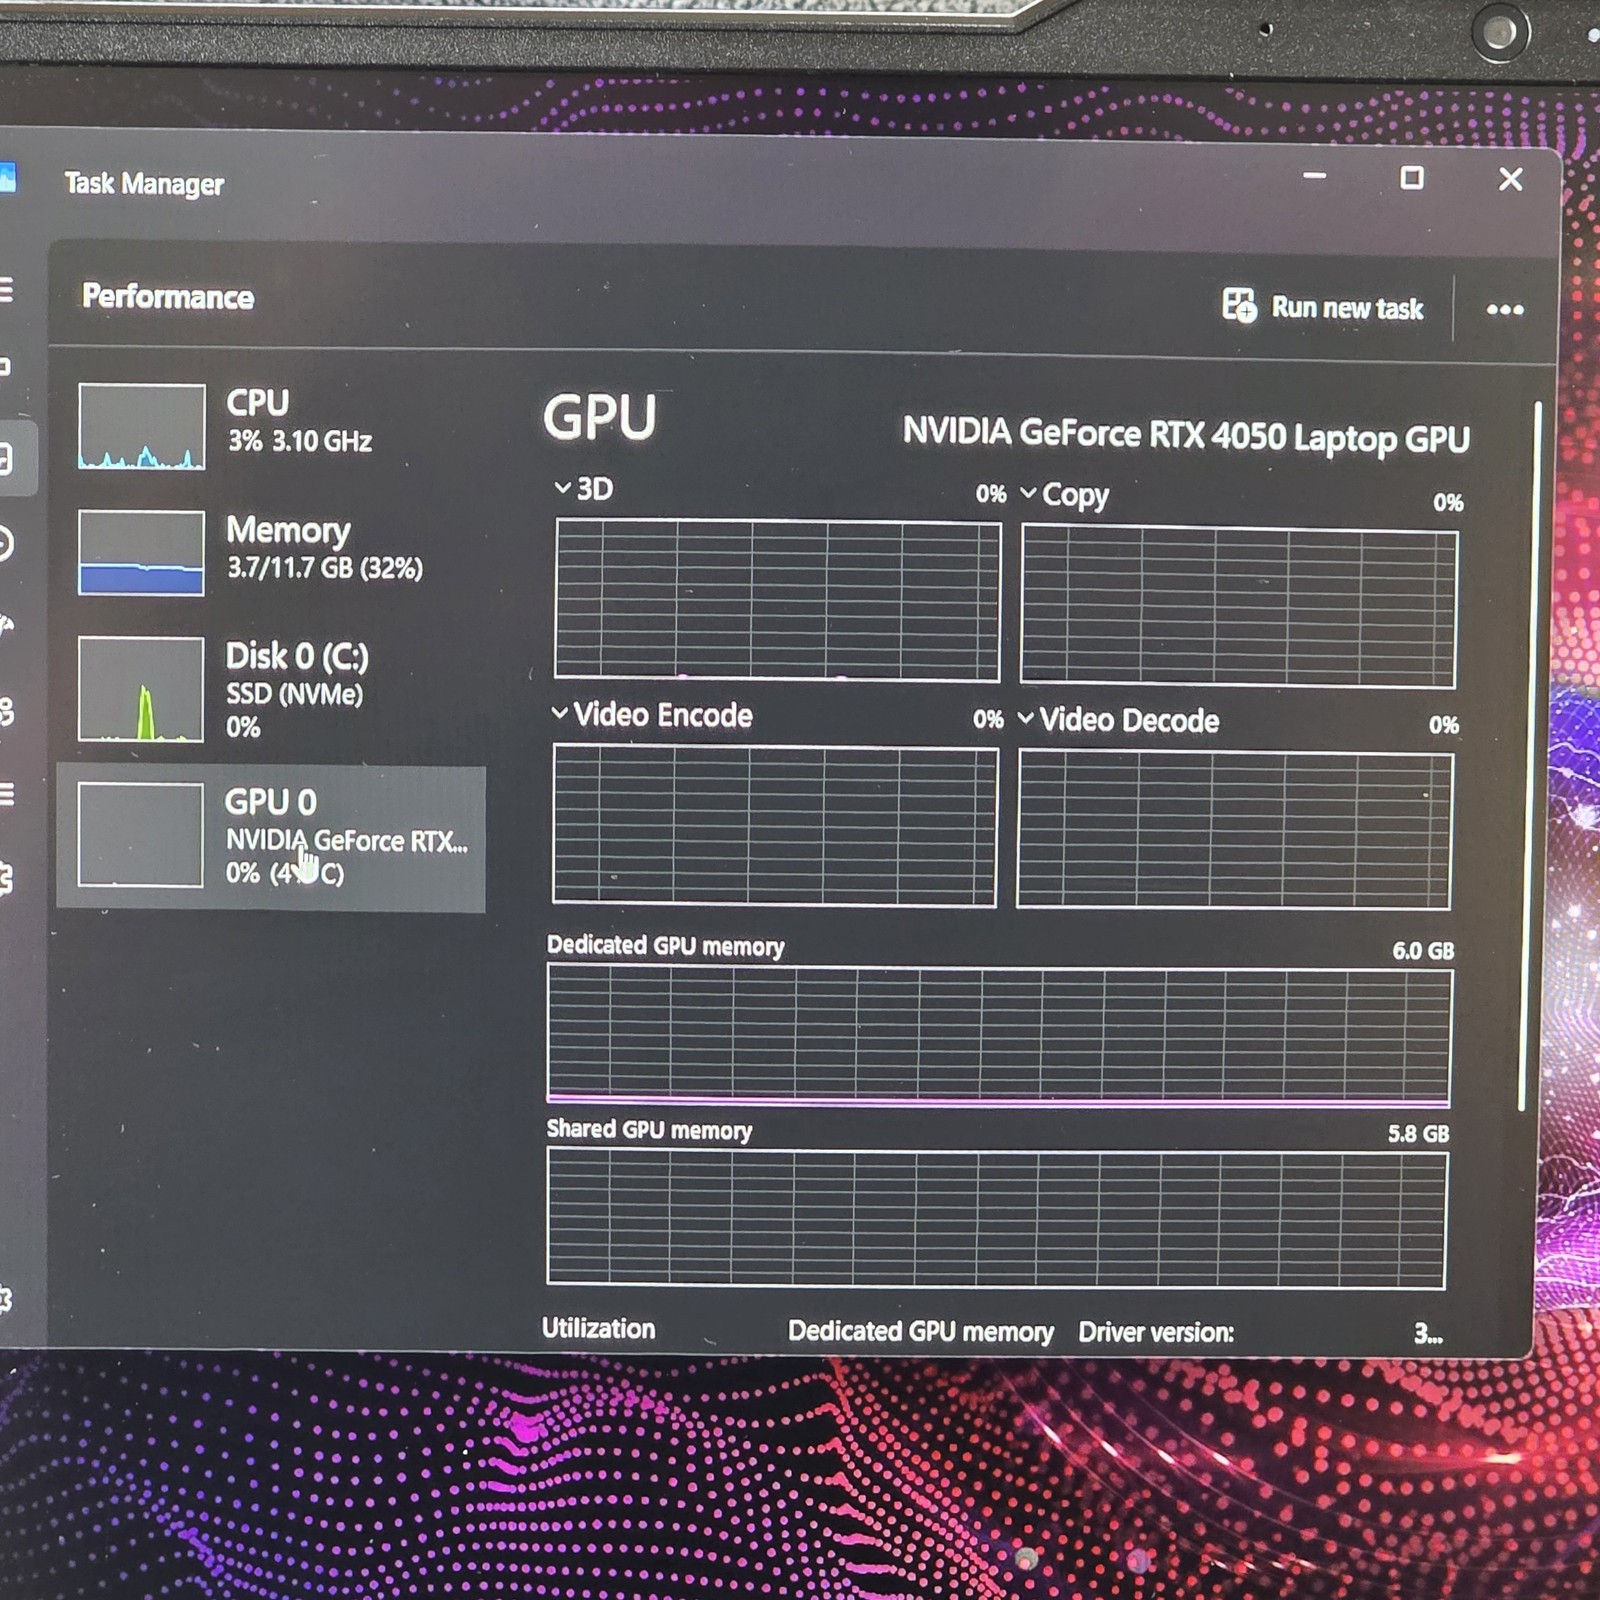The image size is (1600, 1600).
Task: Click inside the 3D usage graph
Action: coord(777,599)
